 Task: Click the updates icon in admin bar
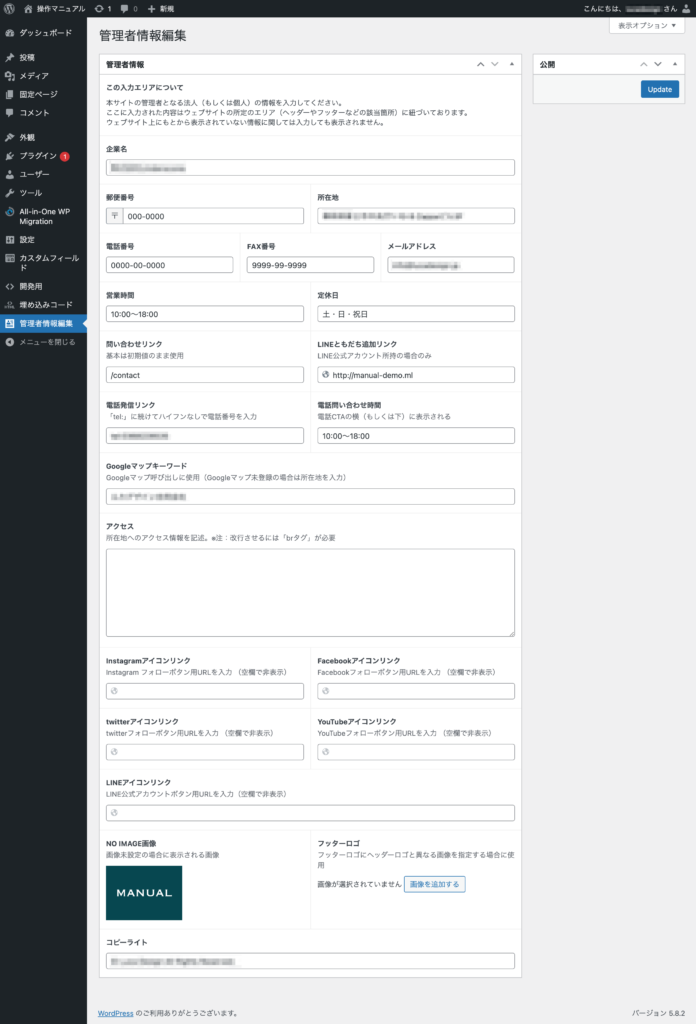click(x=98, y=8)
